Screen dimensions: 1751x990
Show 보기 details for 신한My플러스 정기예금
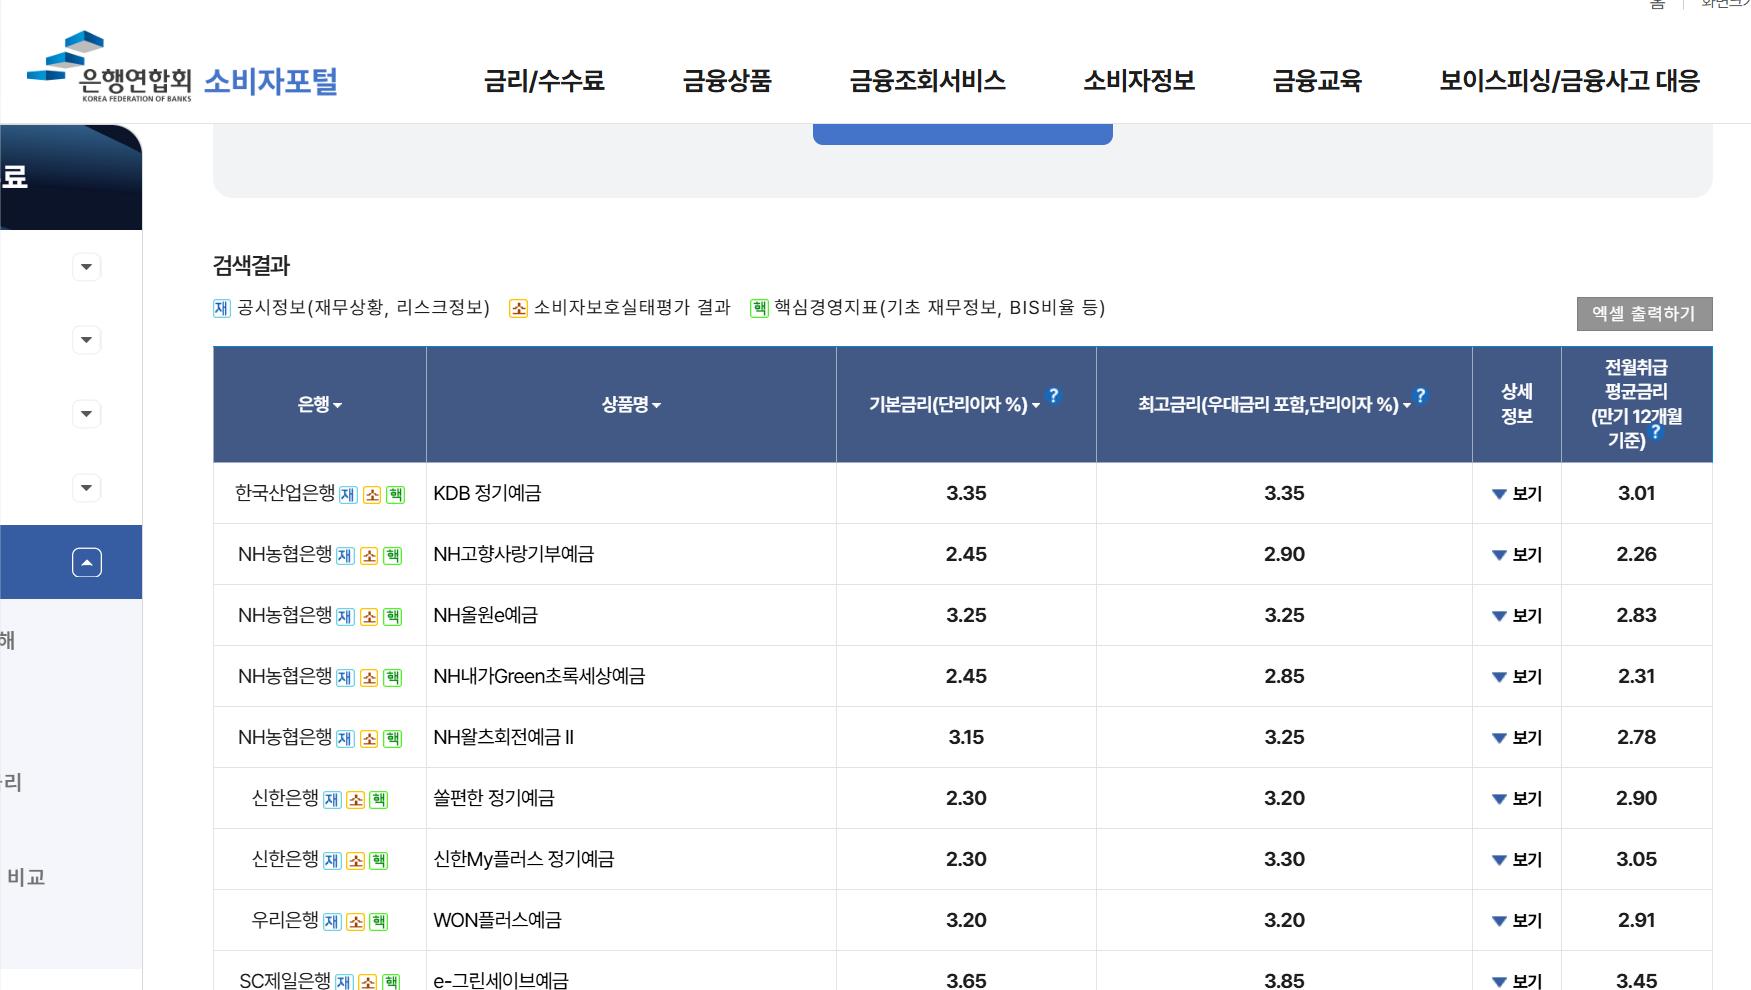pos(1517,860)
